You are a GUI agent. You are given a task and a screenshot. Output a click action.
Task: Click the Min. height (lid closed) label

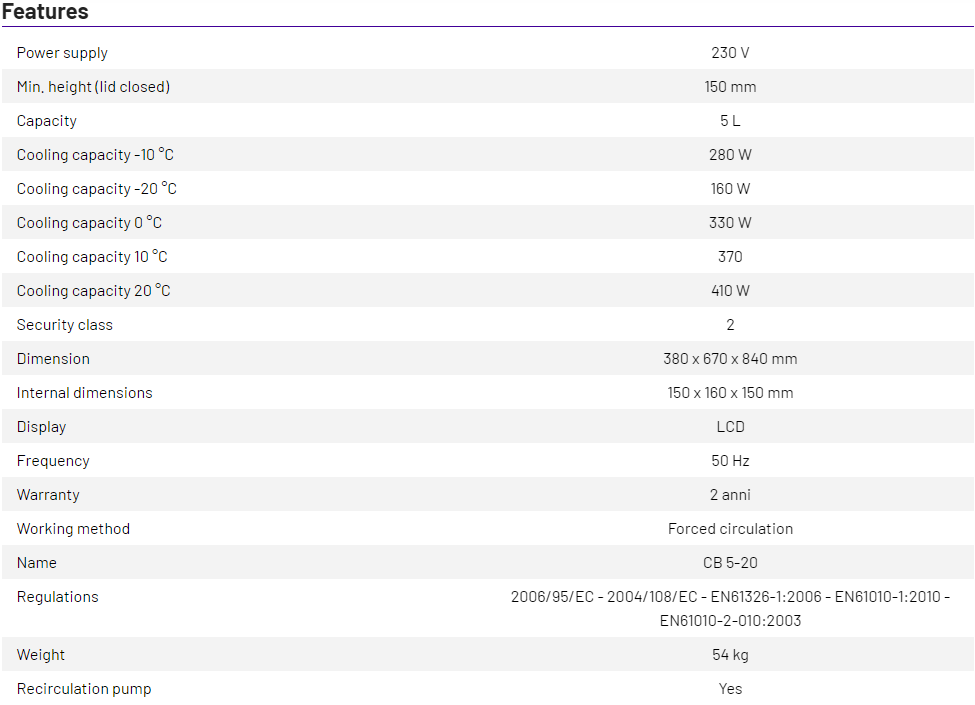point(93,87)
